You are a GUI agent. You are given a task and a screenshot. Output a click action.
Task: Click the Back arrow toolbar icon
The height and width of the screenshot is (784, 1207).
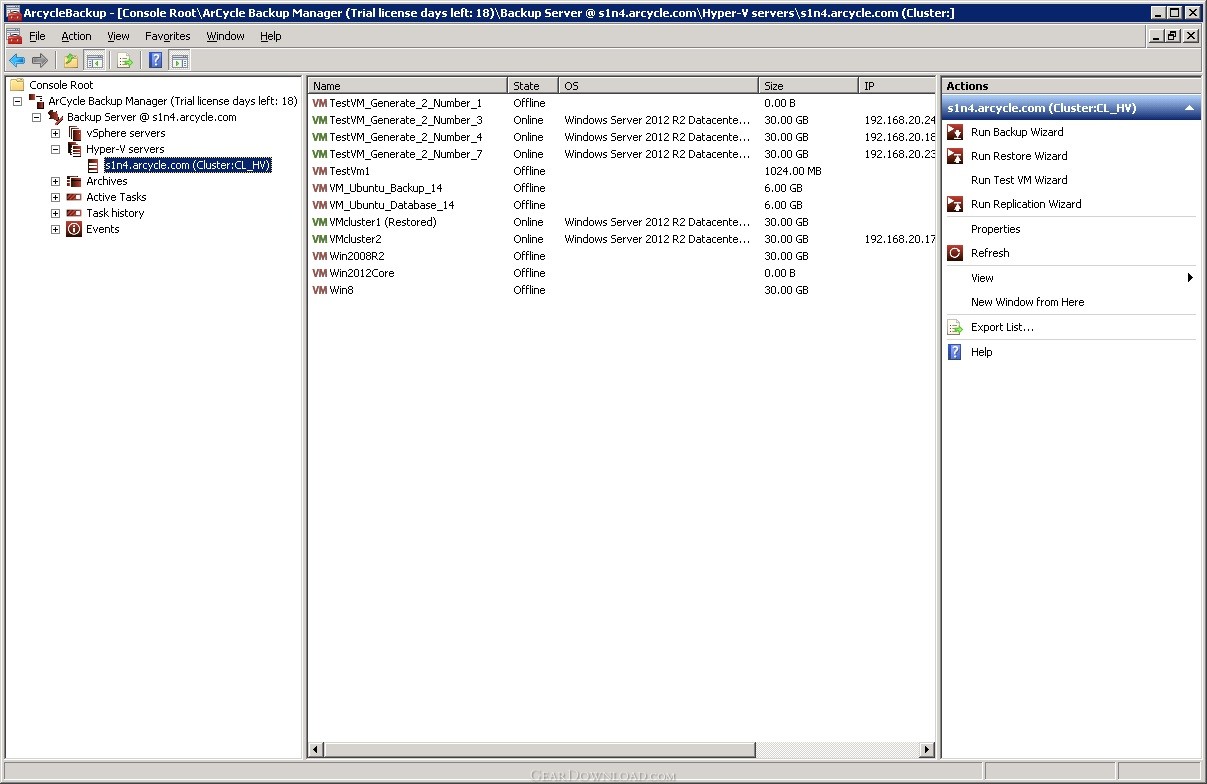pyautogui.click(x=16, y=61)
